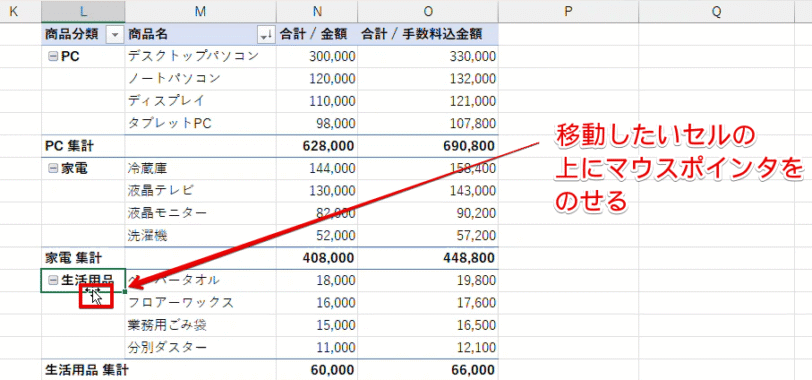
Task: Select column O header
Action: coord(428,11)
